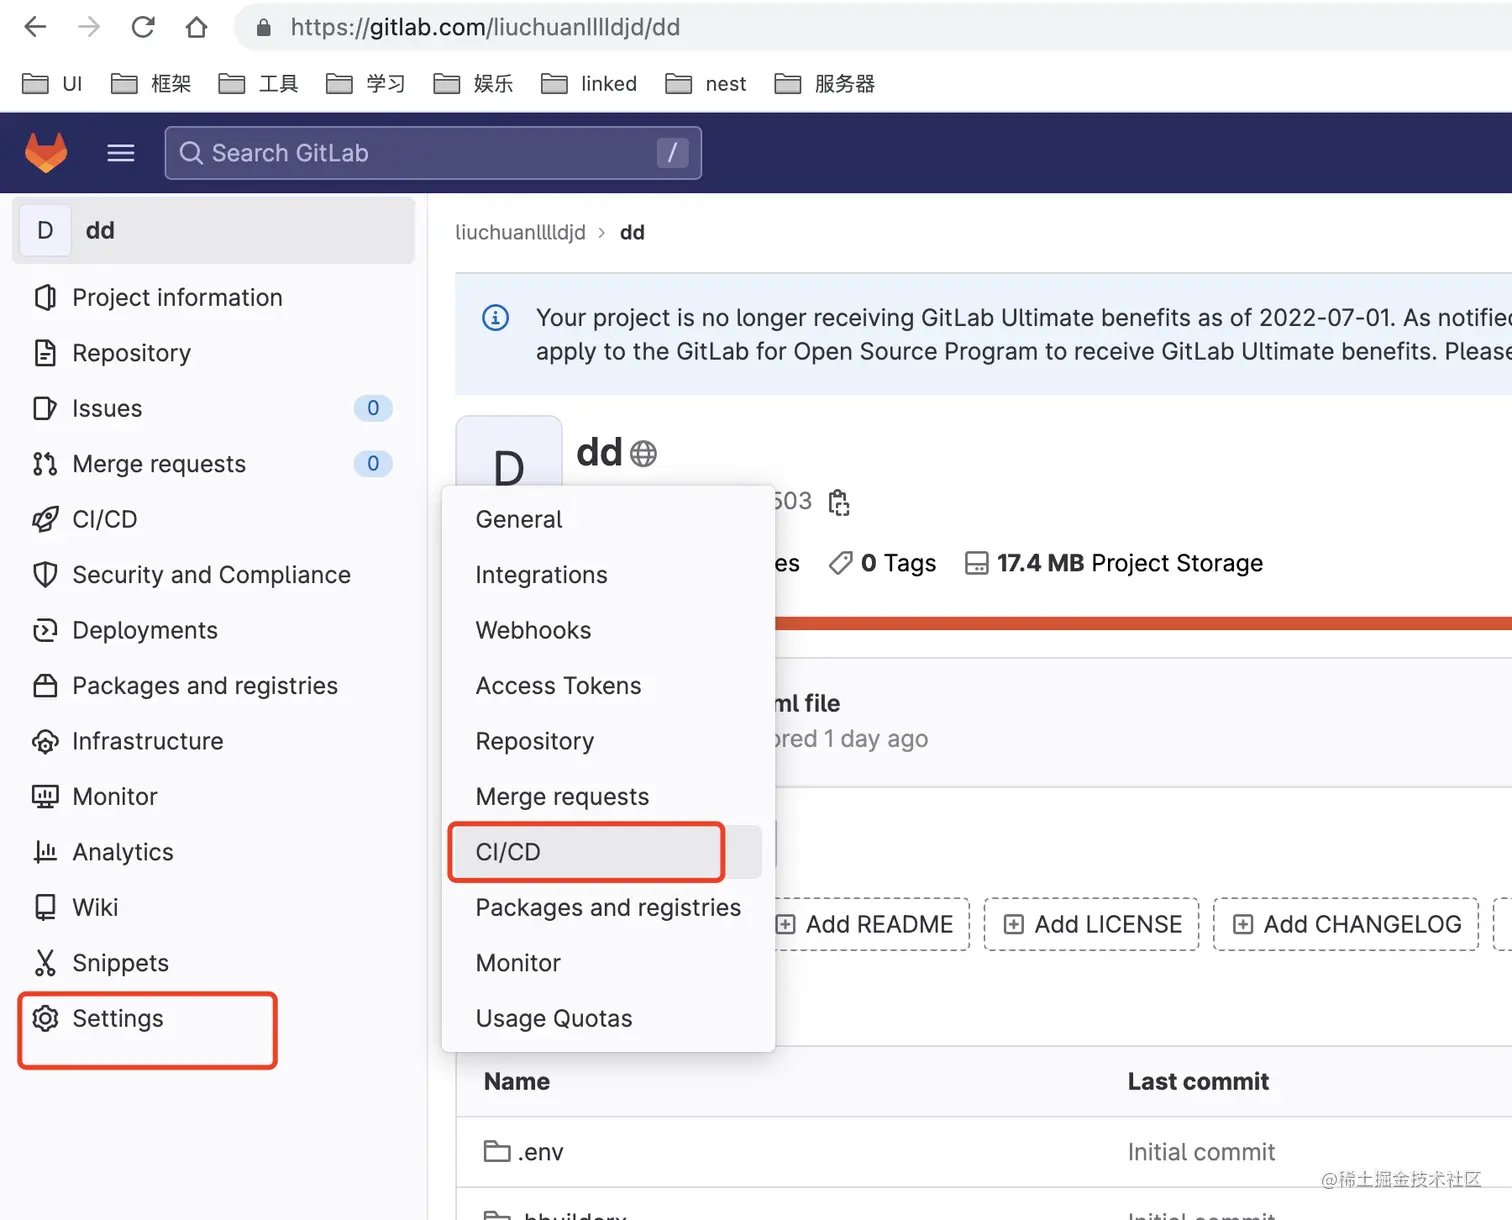
Task: Copy the project ID with clipboard icon
Action: 839,502
